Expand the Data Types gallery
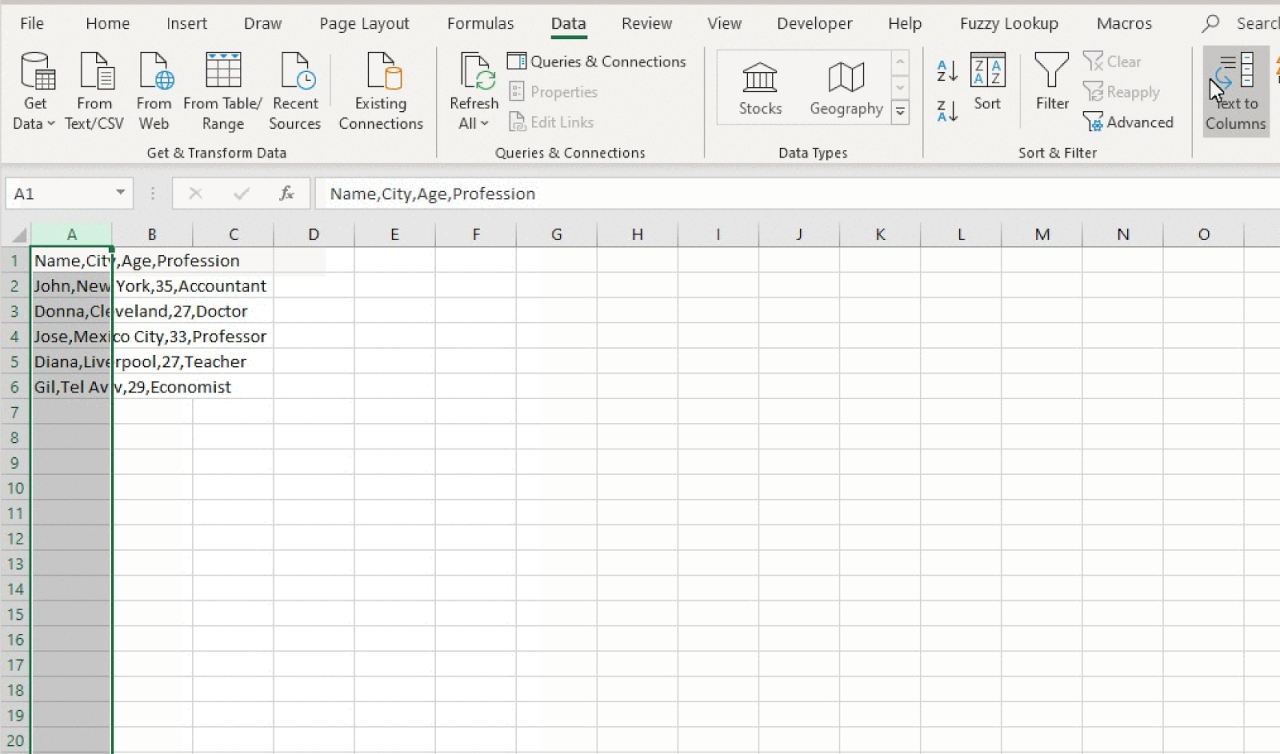Screen dimensions: 1280x754 coord(899,111)
